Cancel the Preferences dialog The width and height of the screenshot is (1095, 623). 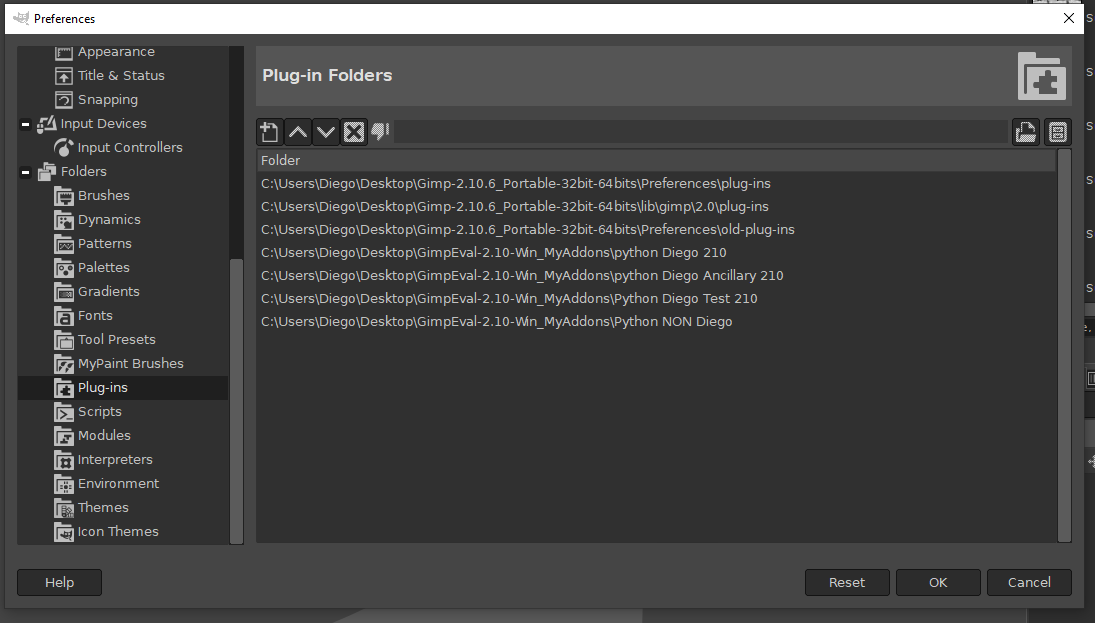point(1029,582)
